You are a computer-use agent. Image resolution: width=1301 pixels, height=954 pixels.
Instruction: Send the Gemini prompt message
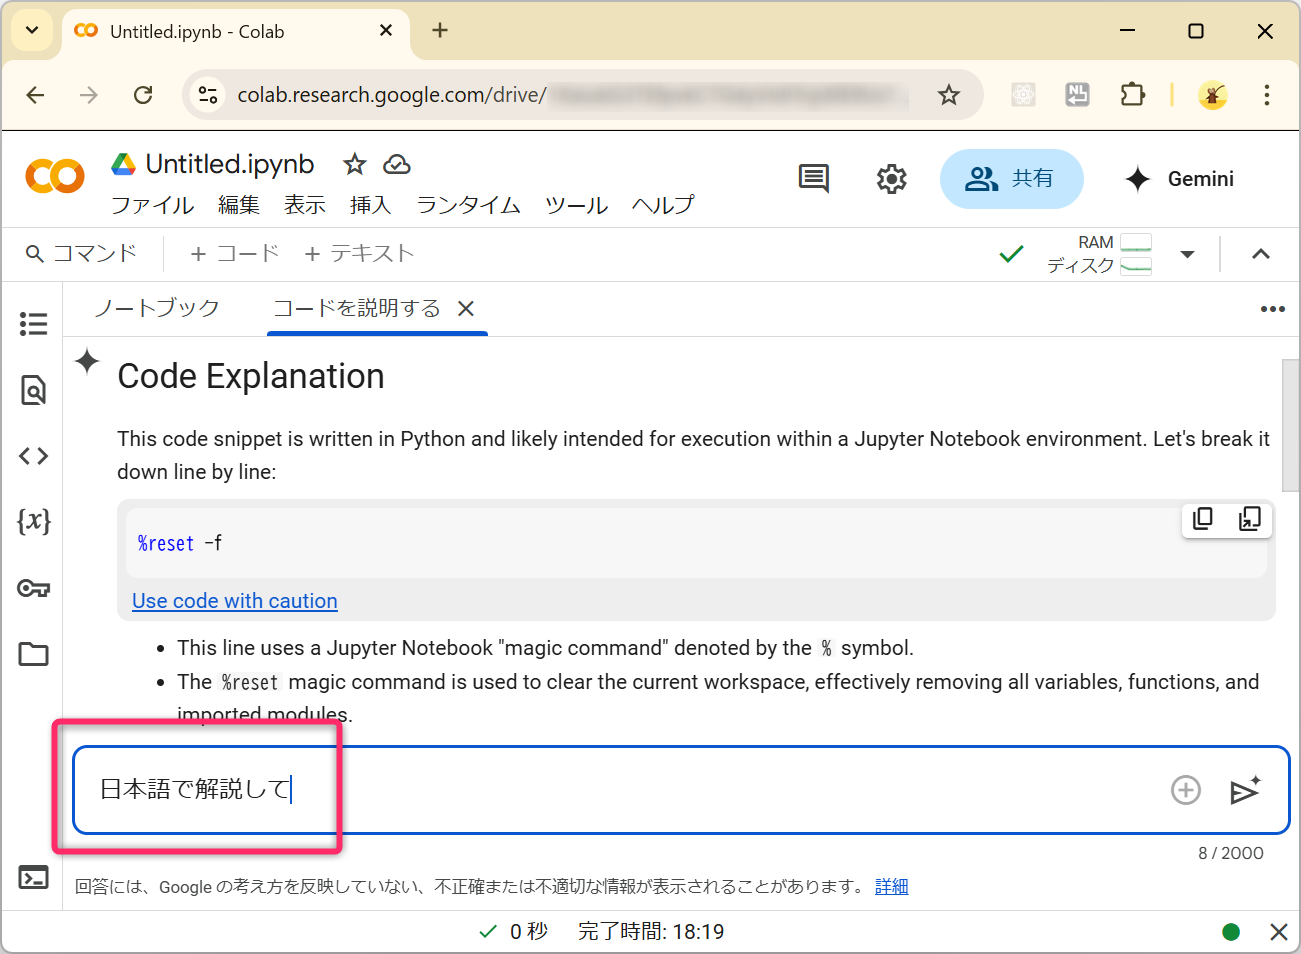click(1245, 790)
